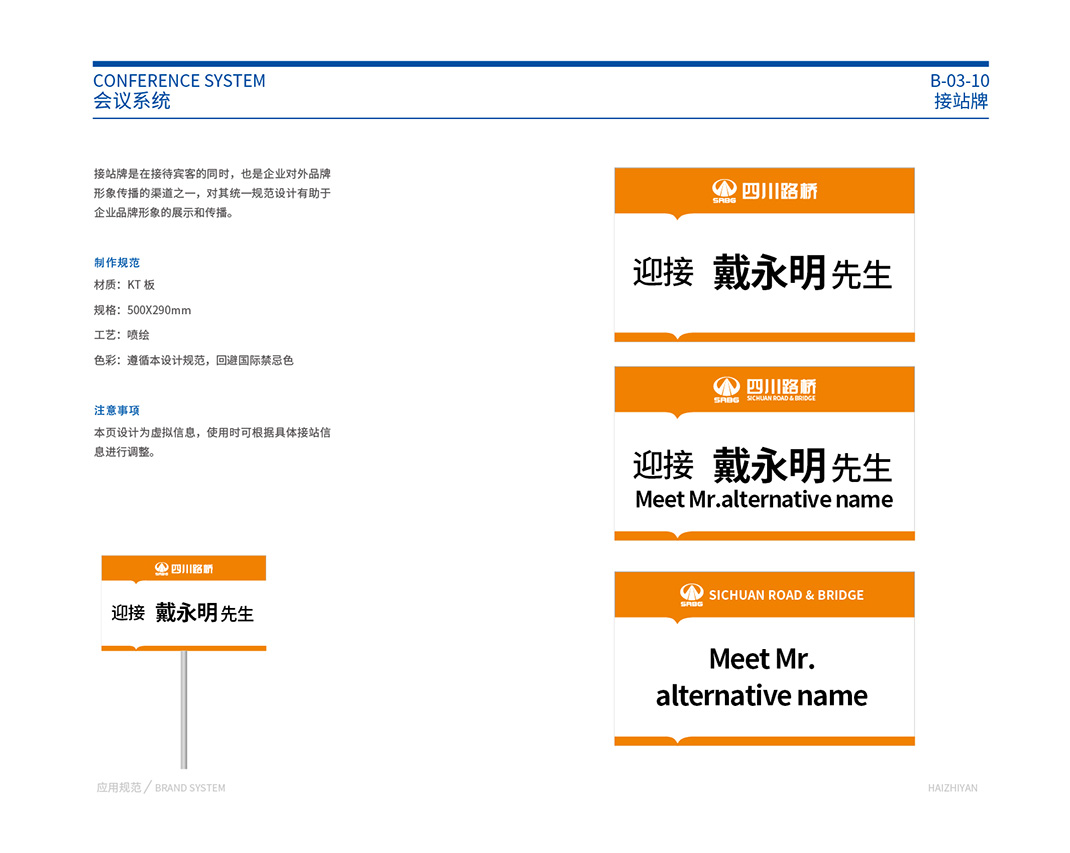Screen dimensions: 1070x853
Task: Click the 规格：500X290mm specification line
Action: [142, 310]
